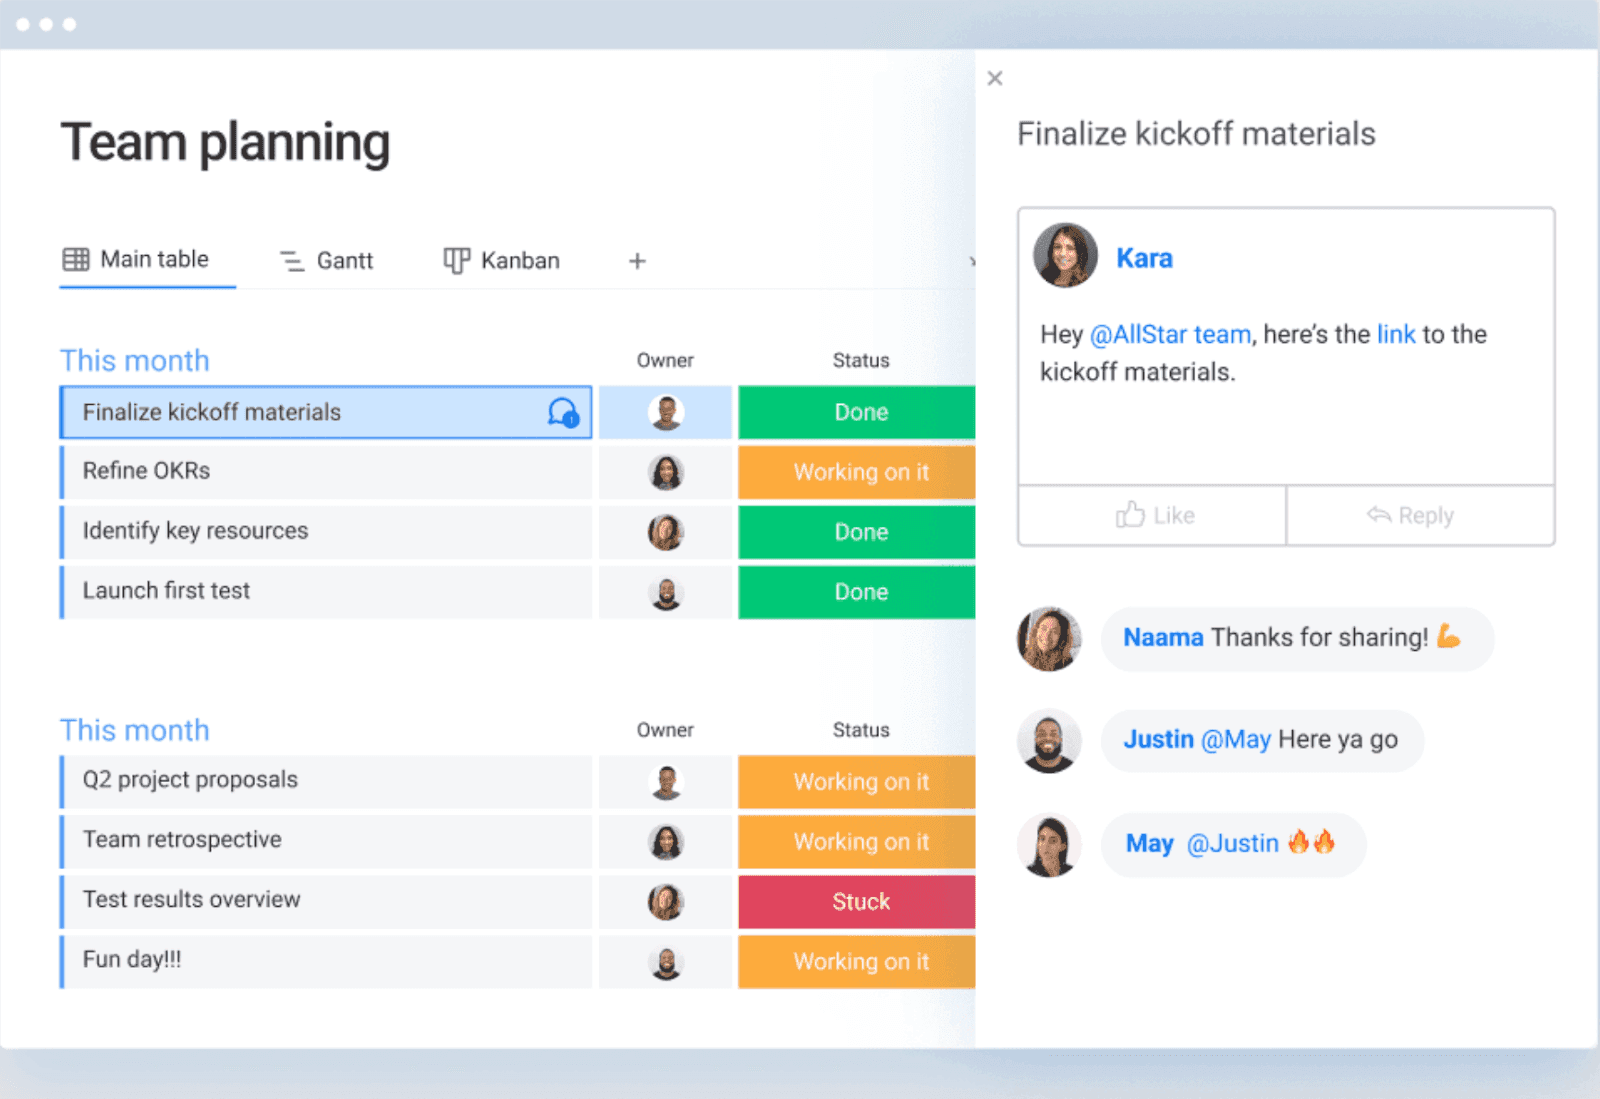
Task: Click owner avatar for Finalize kickoff materials
Action: point(666,412)
